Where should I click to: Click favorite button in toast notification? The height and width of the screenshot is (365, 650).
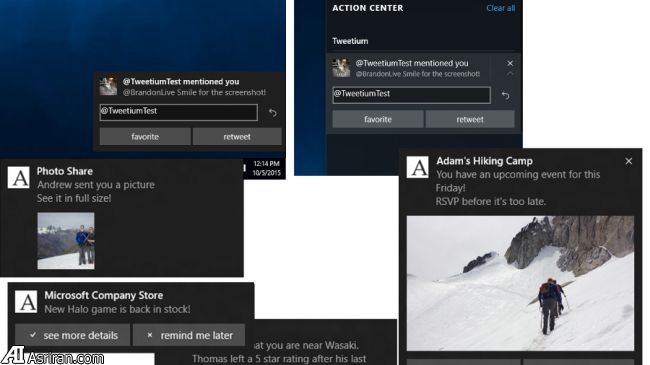(145, 136)
